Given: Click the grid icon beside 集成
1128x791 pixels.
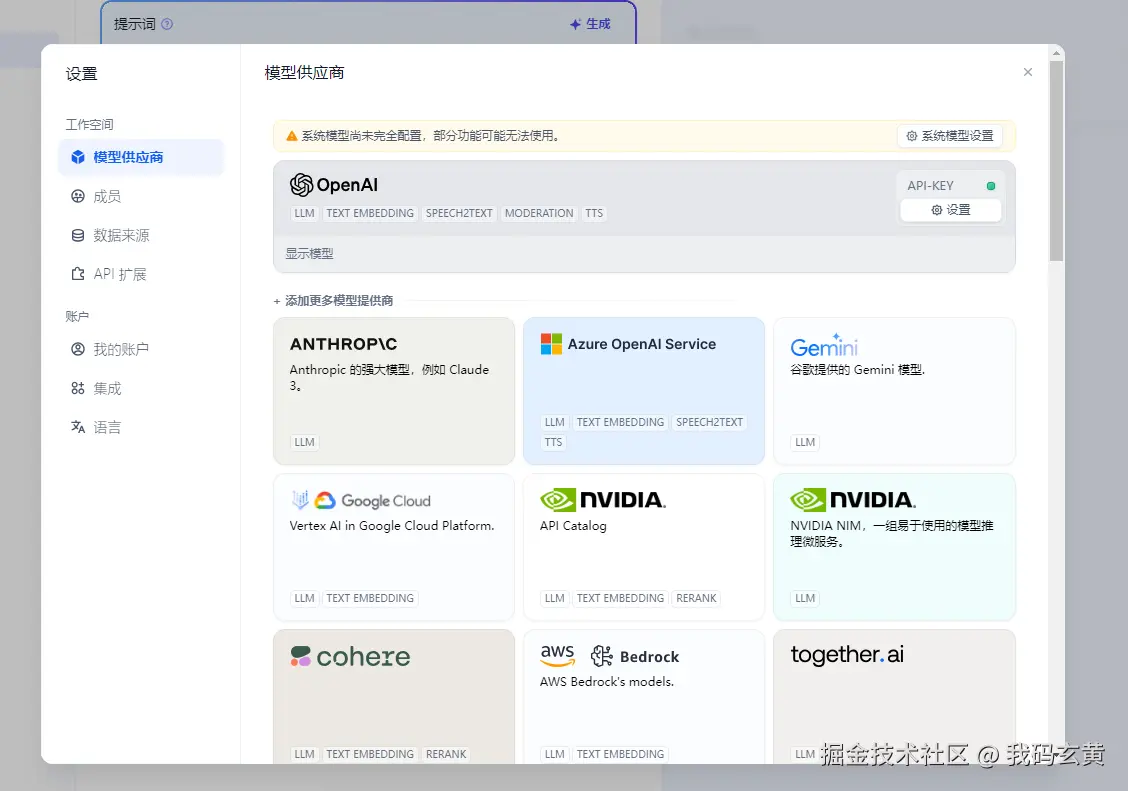Looking at the screenshot, I should 78,388.
